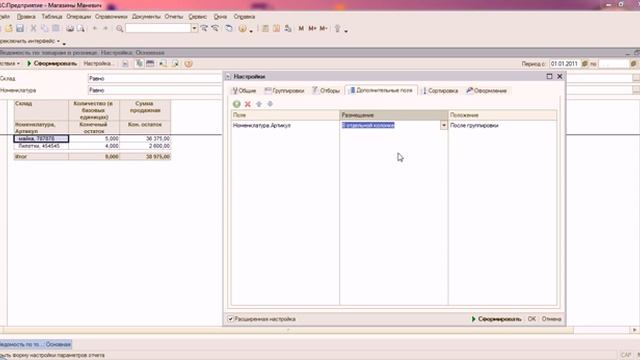Click the Paste icon in main toolbar
Screen dimensions: 640x360
[x=56, y=29]
